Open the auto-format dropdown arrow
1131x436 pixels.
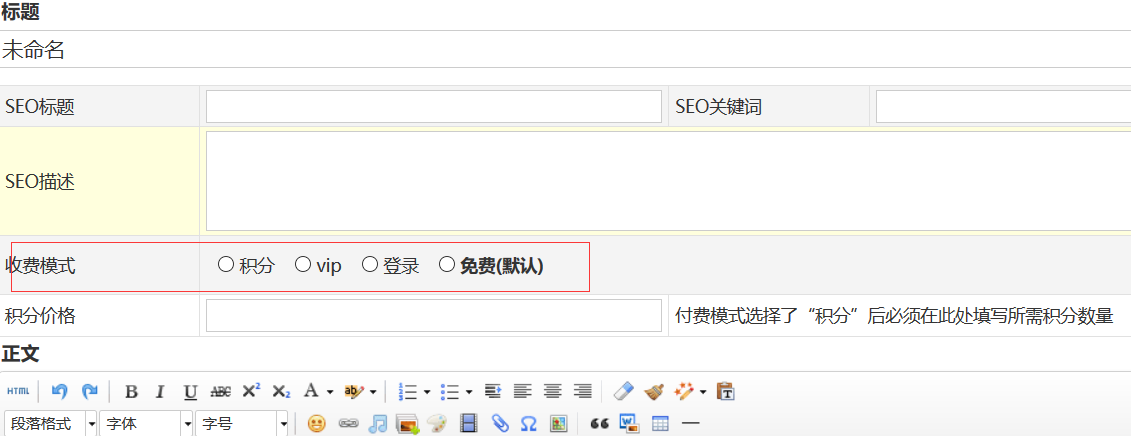[x=703, y=392]
